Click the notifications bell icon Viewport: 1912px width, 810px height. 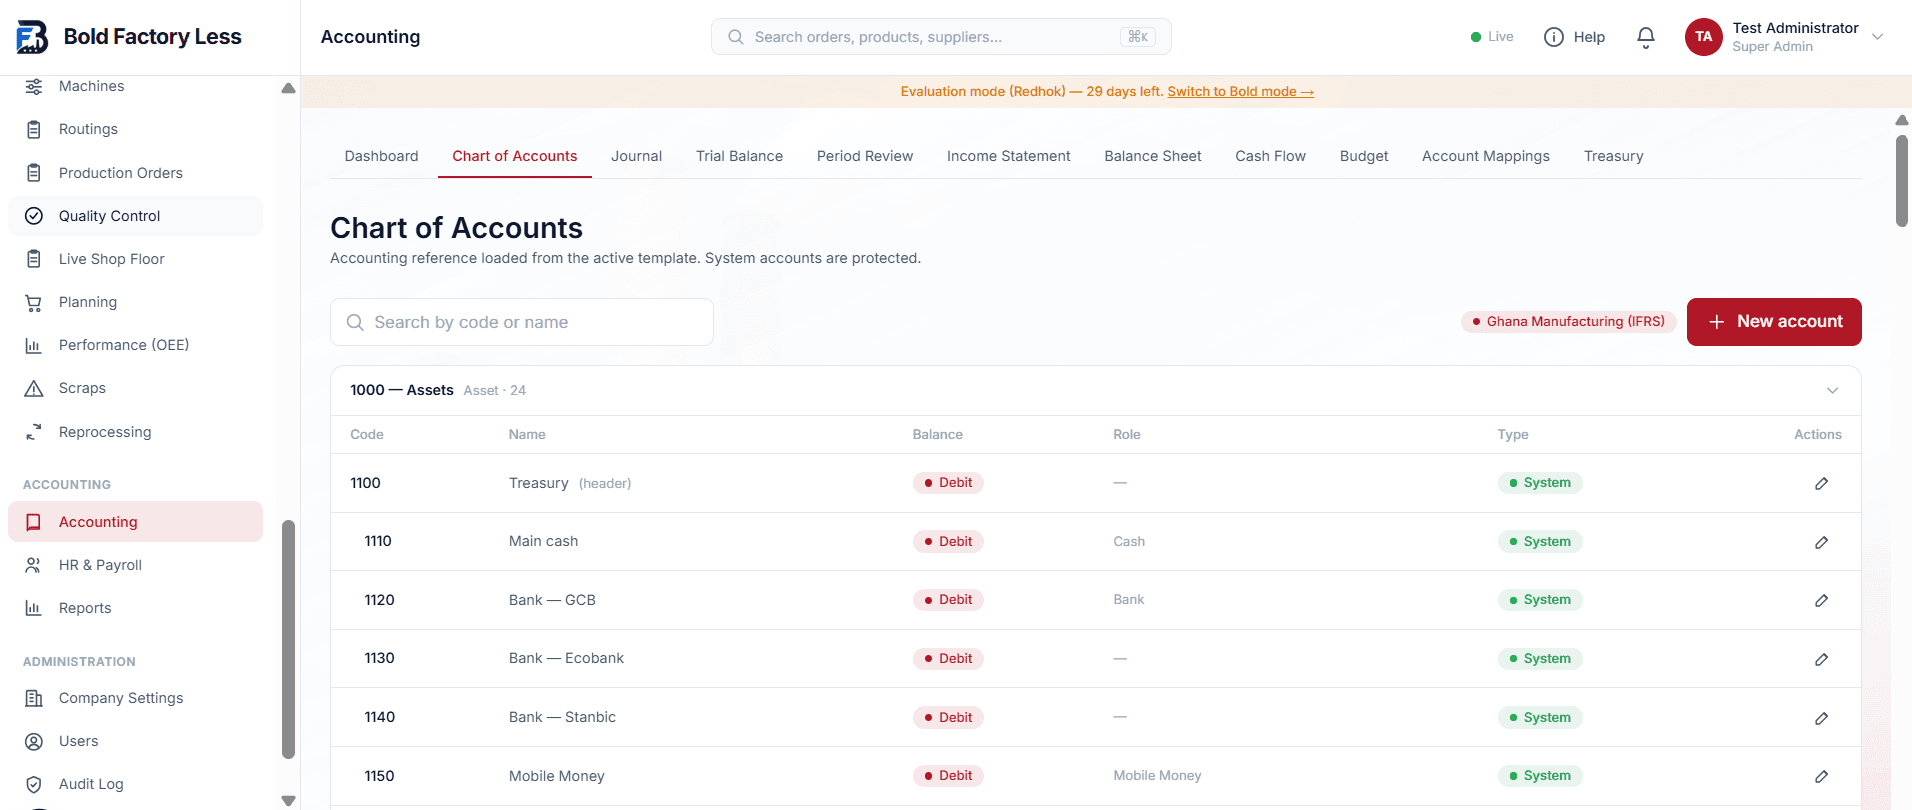pos(1645,37)
